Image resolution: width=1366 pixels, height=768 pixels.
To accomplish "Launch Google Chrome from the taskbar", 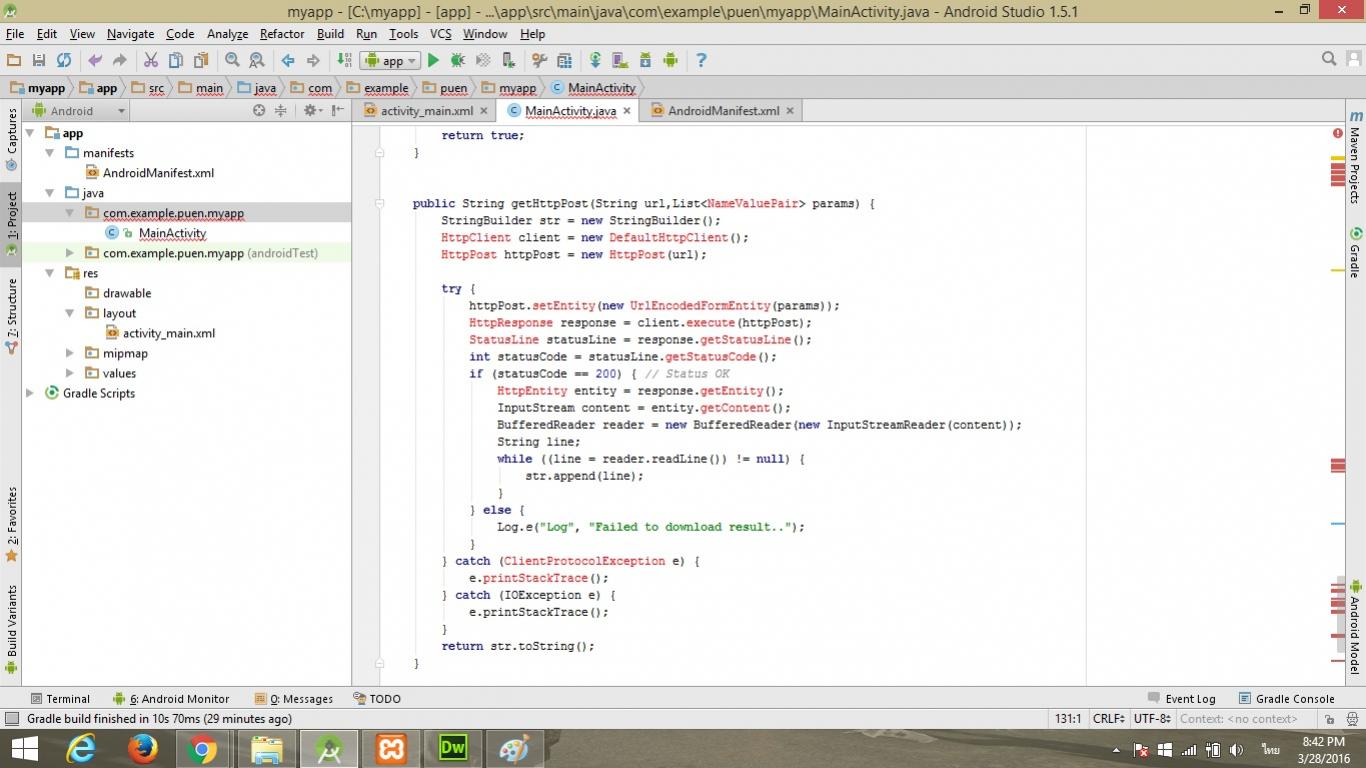I will point(202,749).
